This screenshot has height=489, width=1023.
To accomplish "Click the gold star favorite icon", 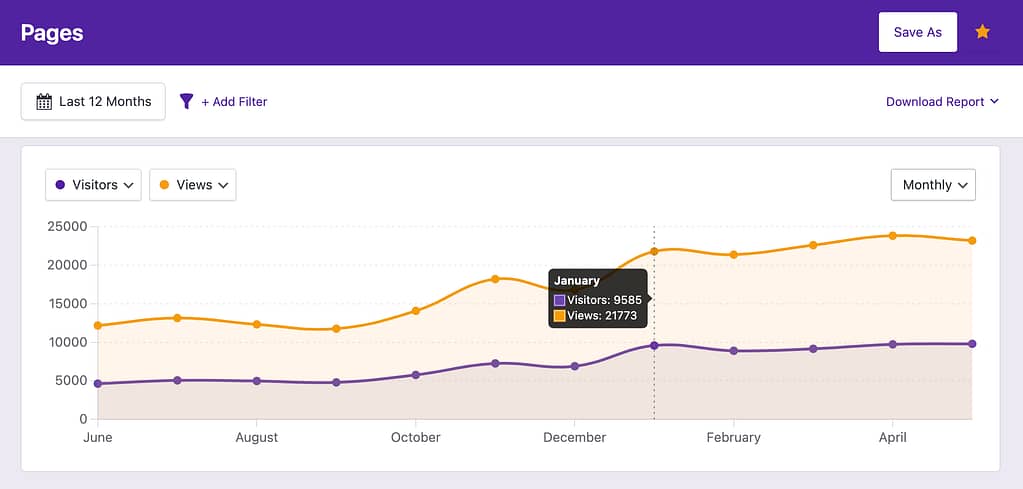I will coord(982,32).
